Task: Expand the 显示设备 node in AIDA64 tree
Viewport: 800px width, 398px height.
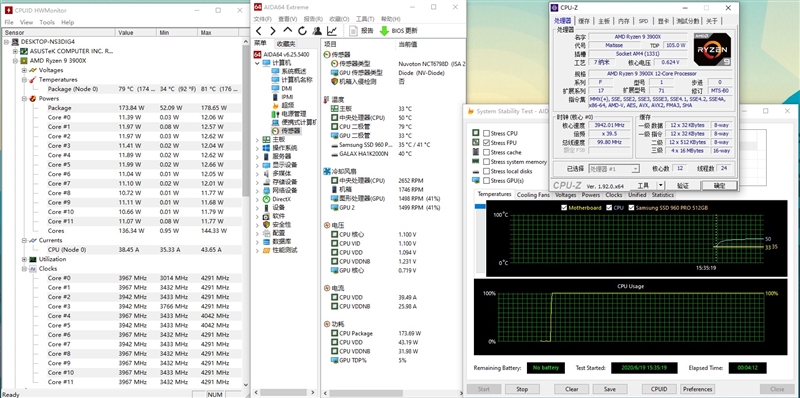Action: pos(257,165)
